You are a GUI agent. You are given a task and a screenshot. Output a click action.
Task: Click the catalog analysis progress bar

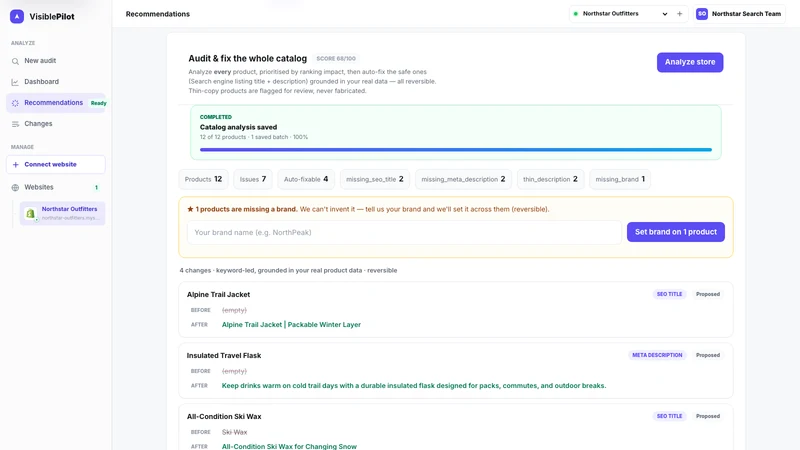click(x=456, y=150)
